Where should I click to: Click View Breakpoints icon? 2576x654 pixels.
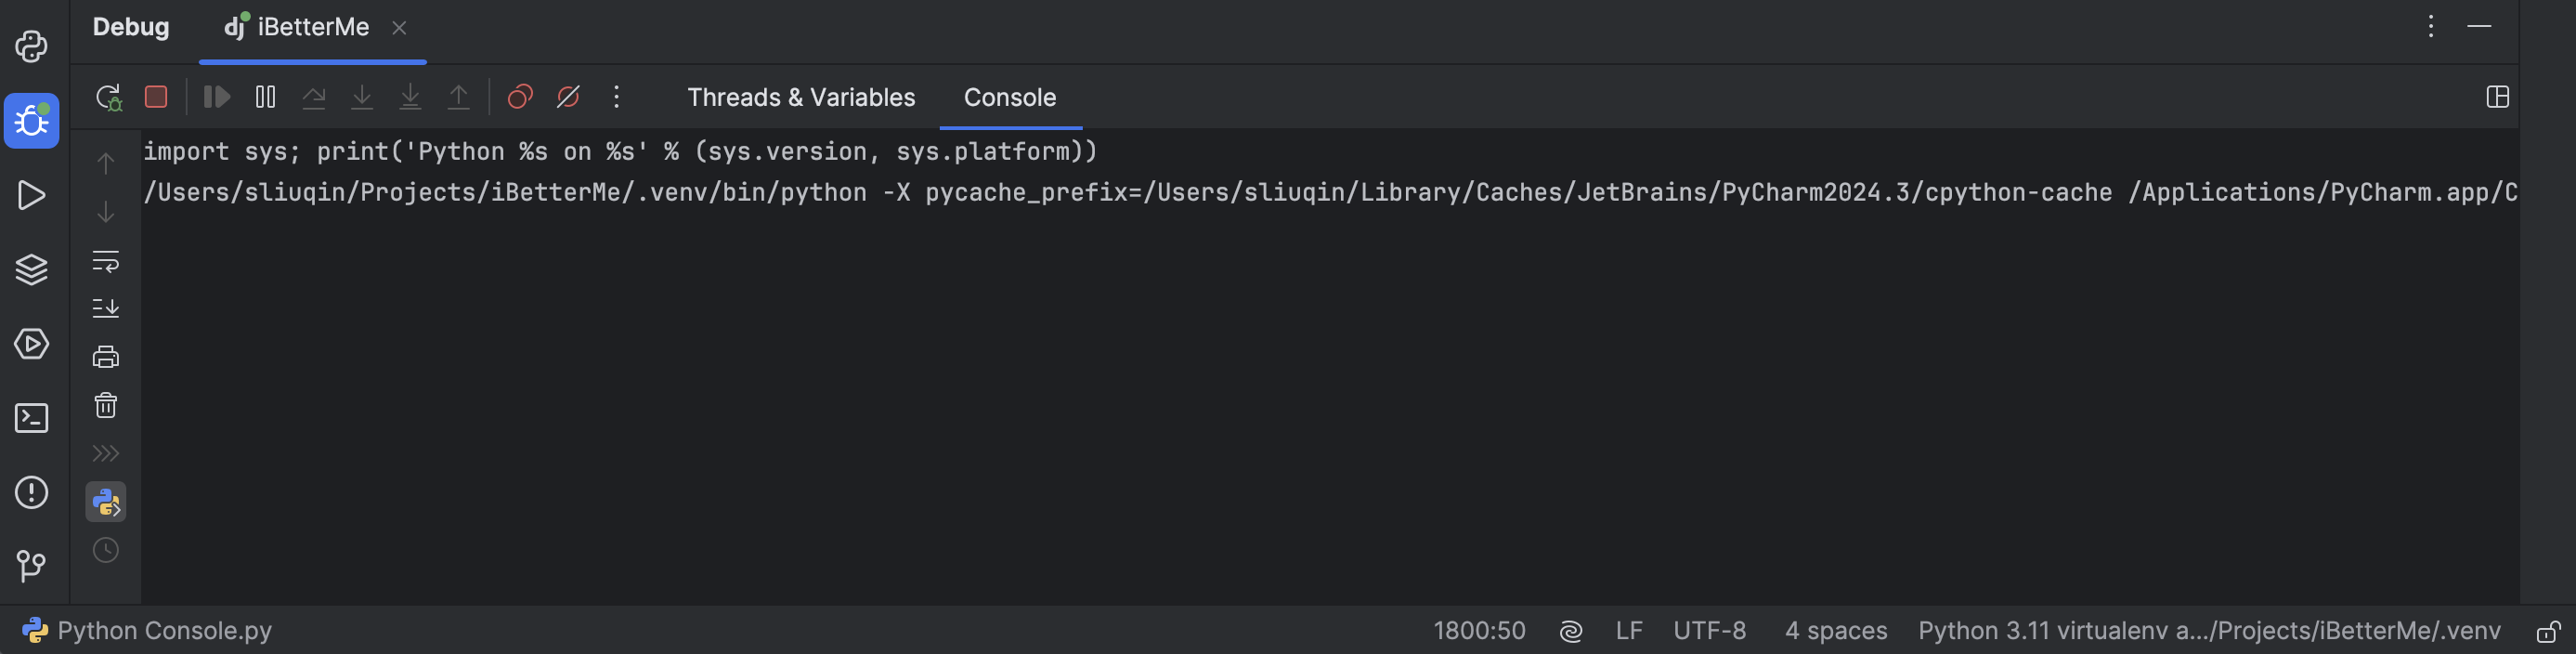(520, 97)
